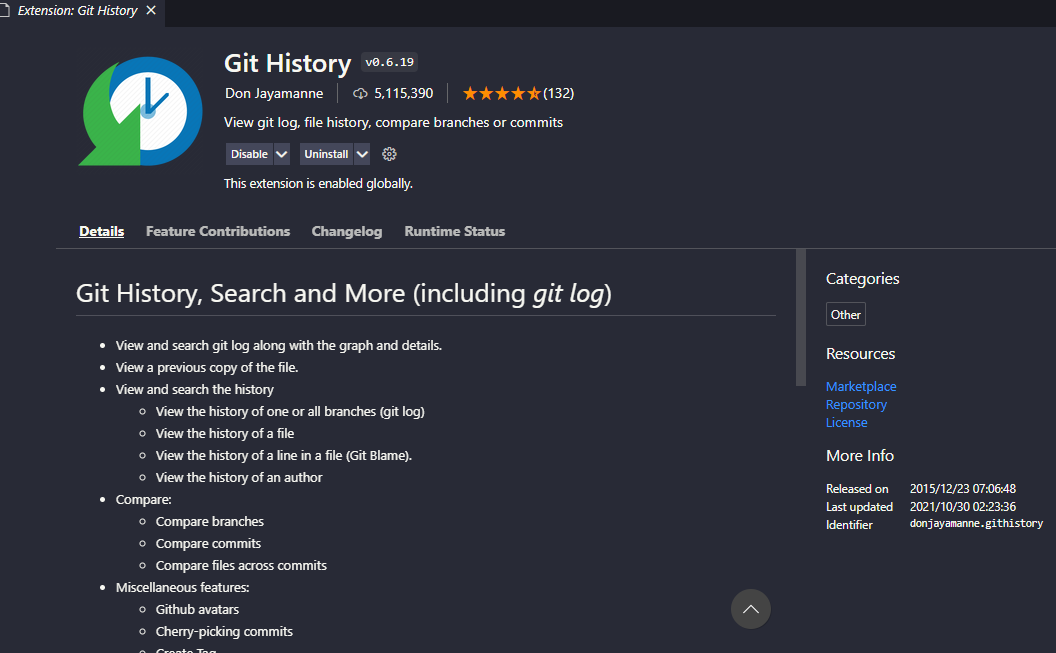Open the License link
The image size is (1056, 653).
(847, 423)
